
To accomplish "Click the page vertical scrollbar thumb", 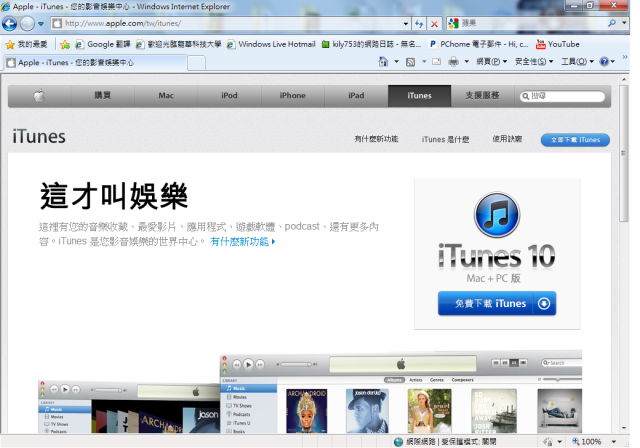I will pos(624,153).
